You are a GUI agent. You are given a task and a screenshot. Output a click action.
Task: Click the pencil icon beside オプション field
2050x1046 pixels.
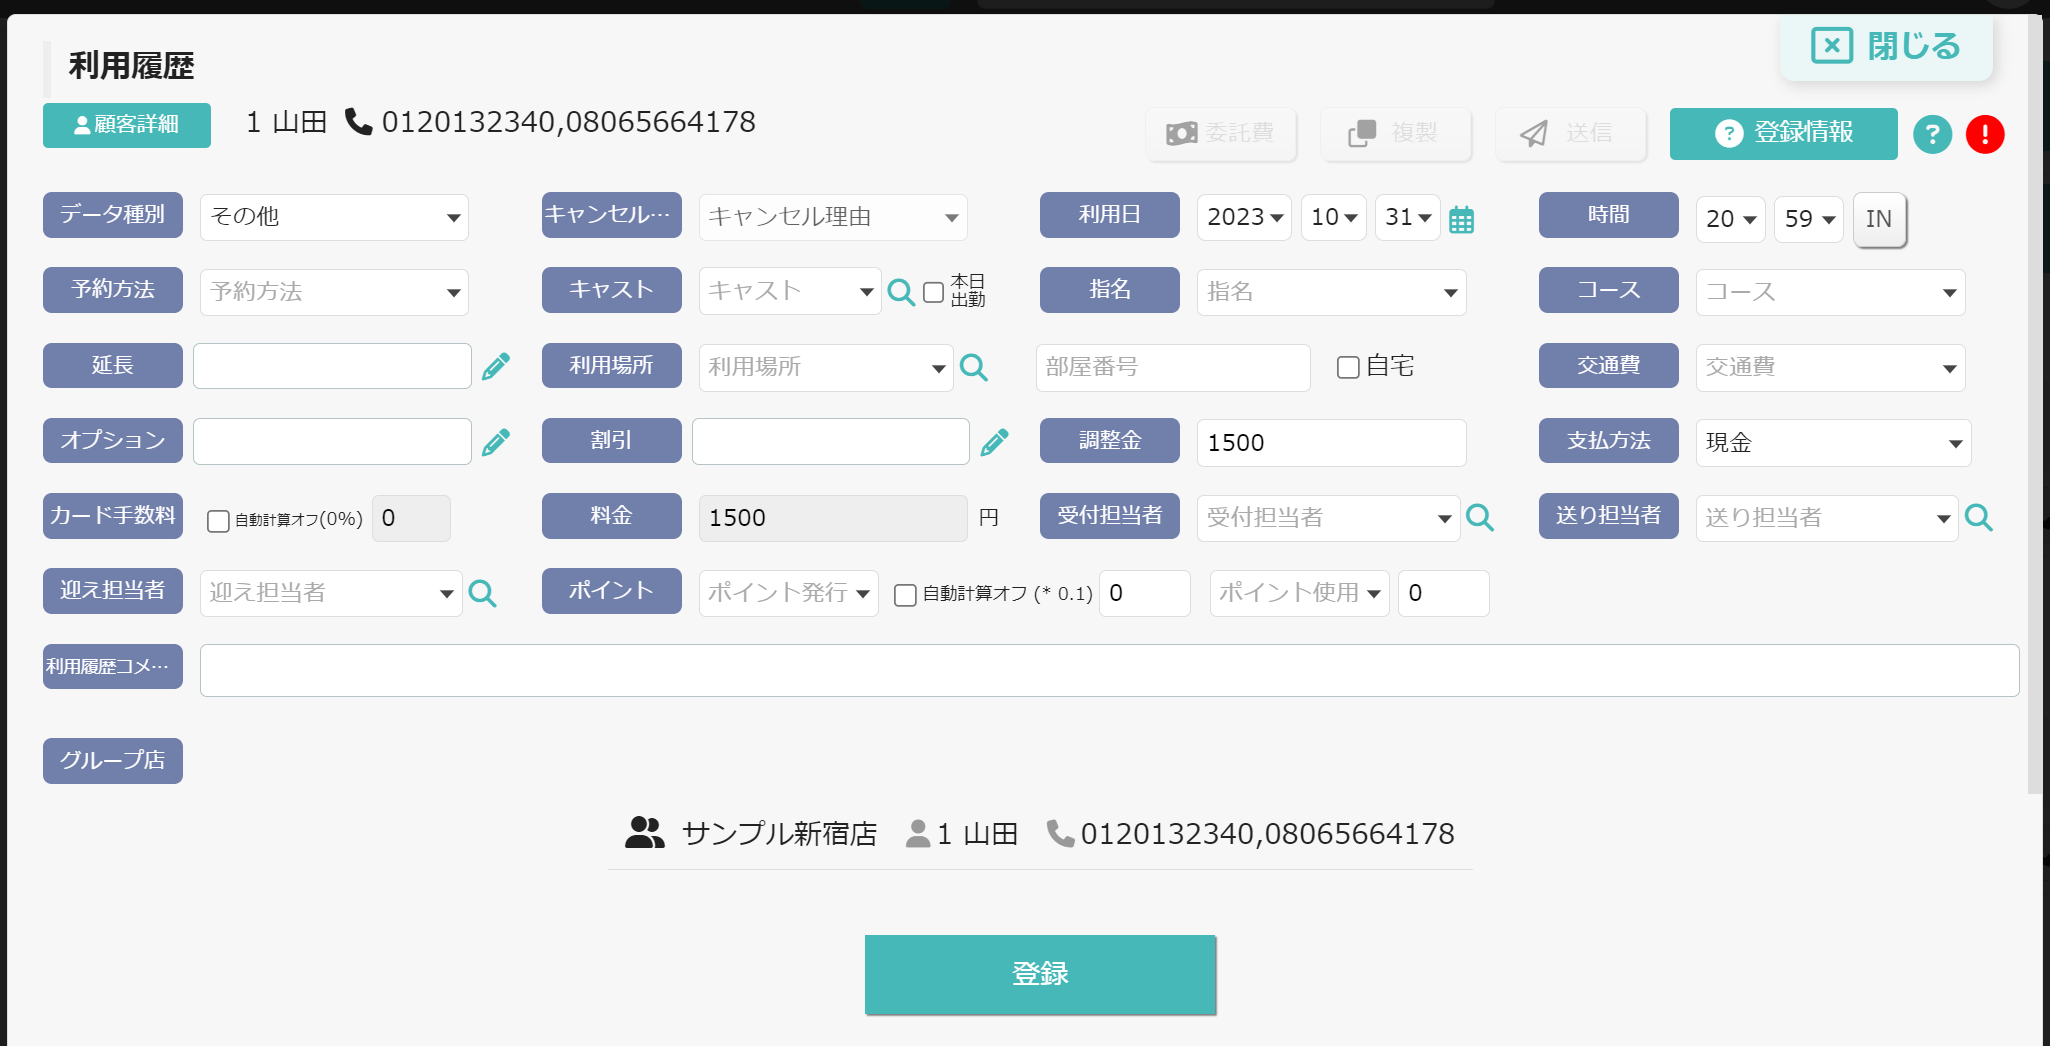tap(496, 441)
